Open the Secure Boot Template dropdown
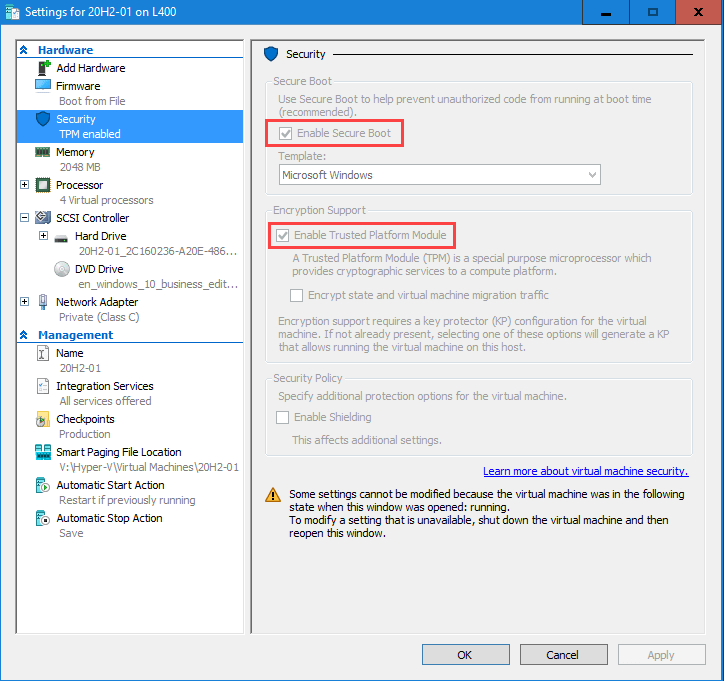This screenshot has width=724, height=681. 440,175
